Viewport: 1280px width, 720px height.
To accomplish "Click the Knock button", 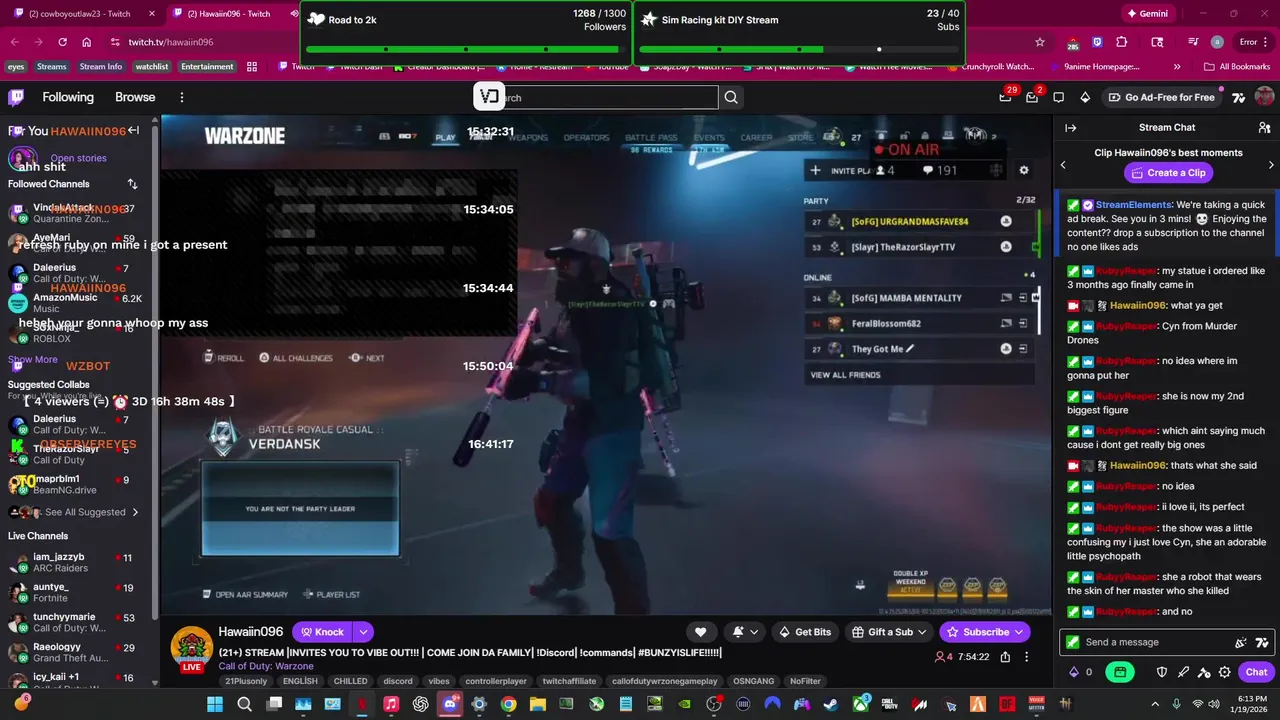I will point(322,632).
